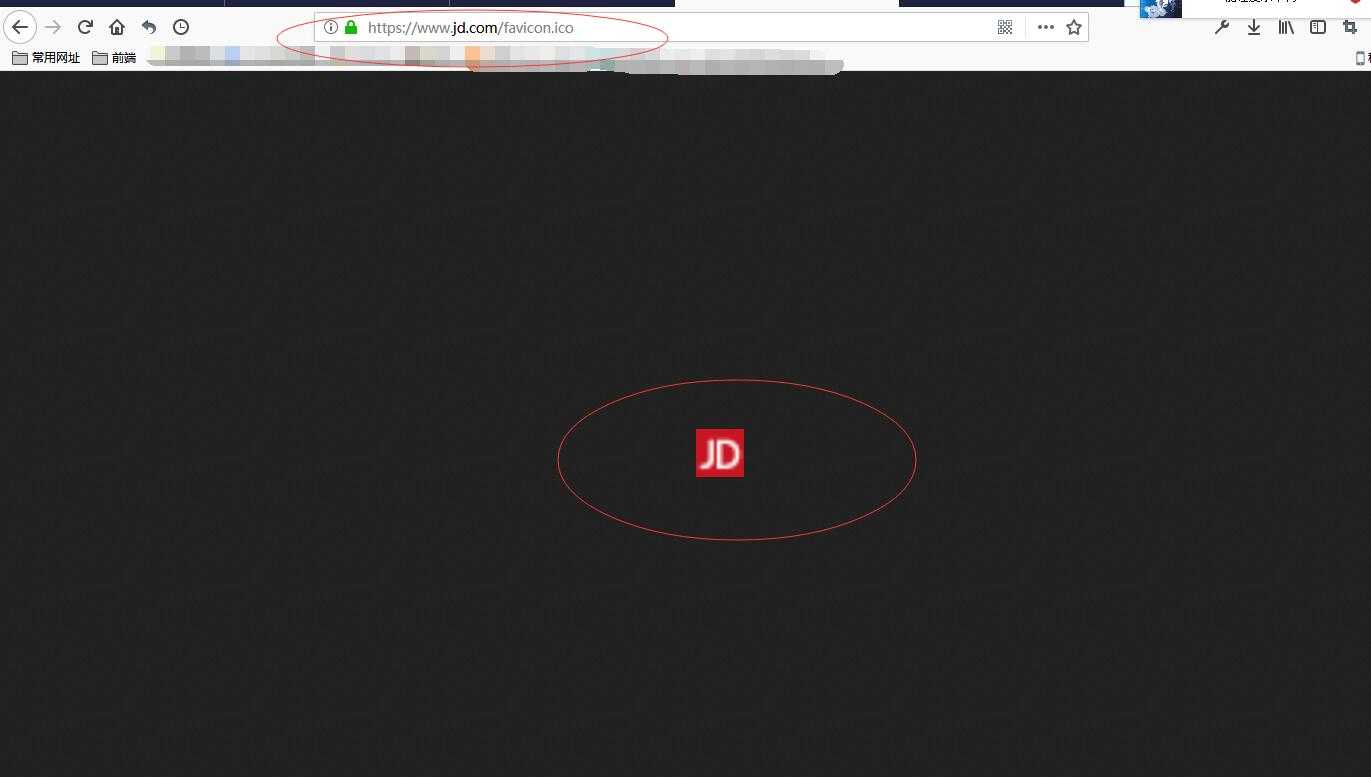Bookmark this page with the star icon

(x=1074, y=27)
